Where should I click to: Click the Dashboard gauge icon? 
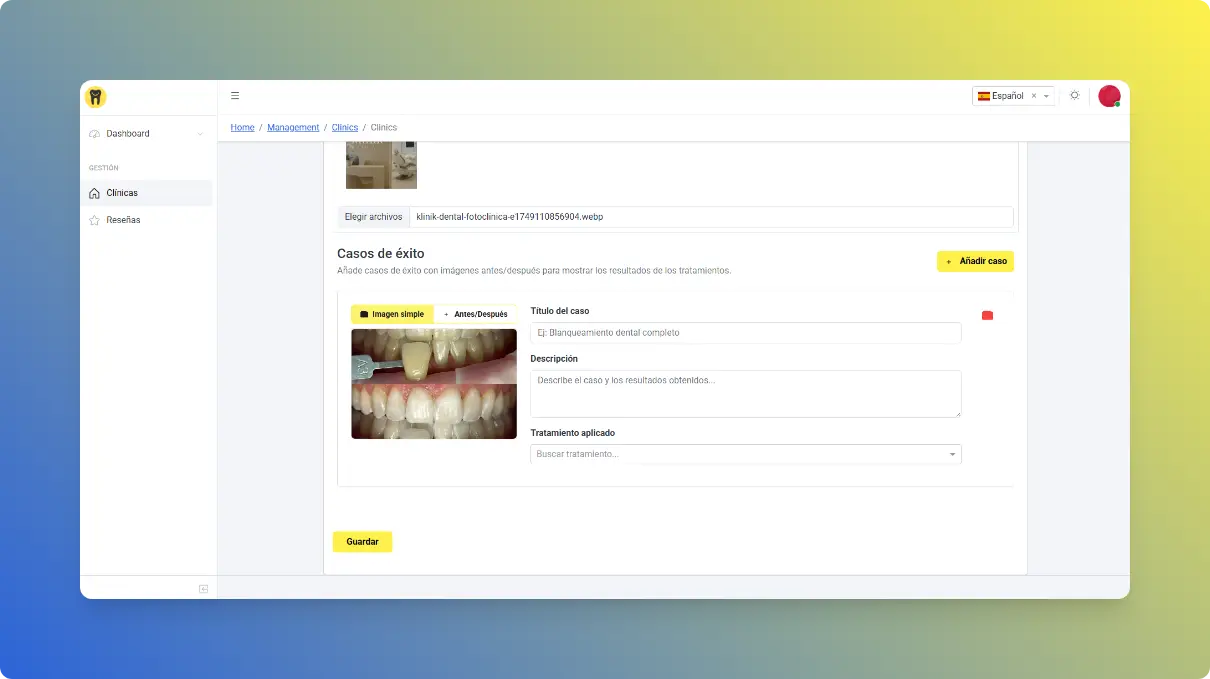point(94,134)
